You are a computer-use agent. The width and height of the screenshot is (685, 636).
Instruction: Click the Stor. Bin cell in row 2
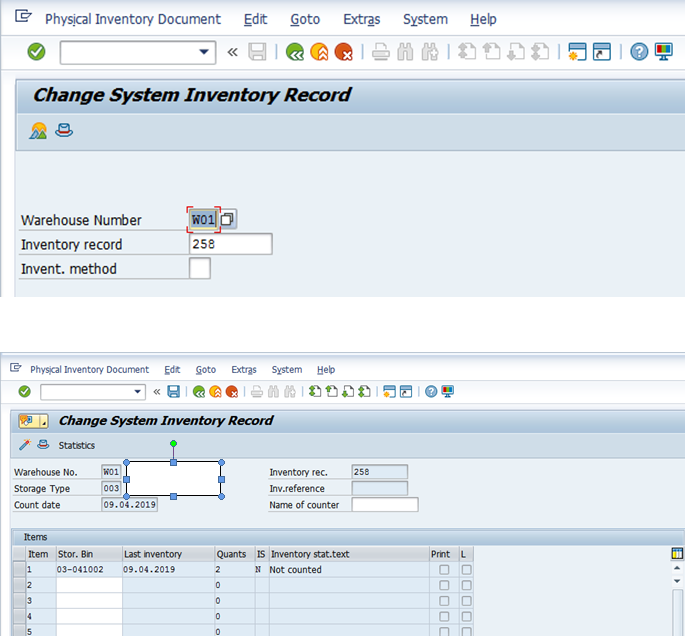(89, 585)
